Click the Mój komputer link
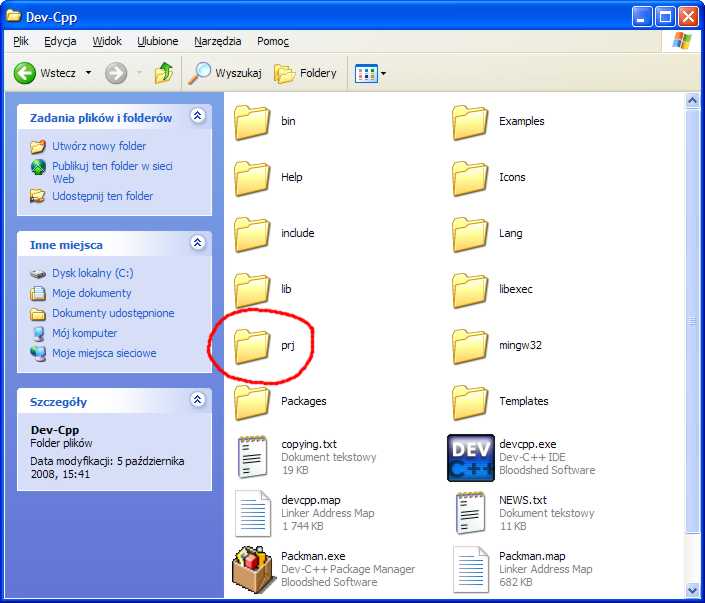705x603 pixels. pos(84,333)
